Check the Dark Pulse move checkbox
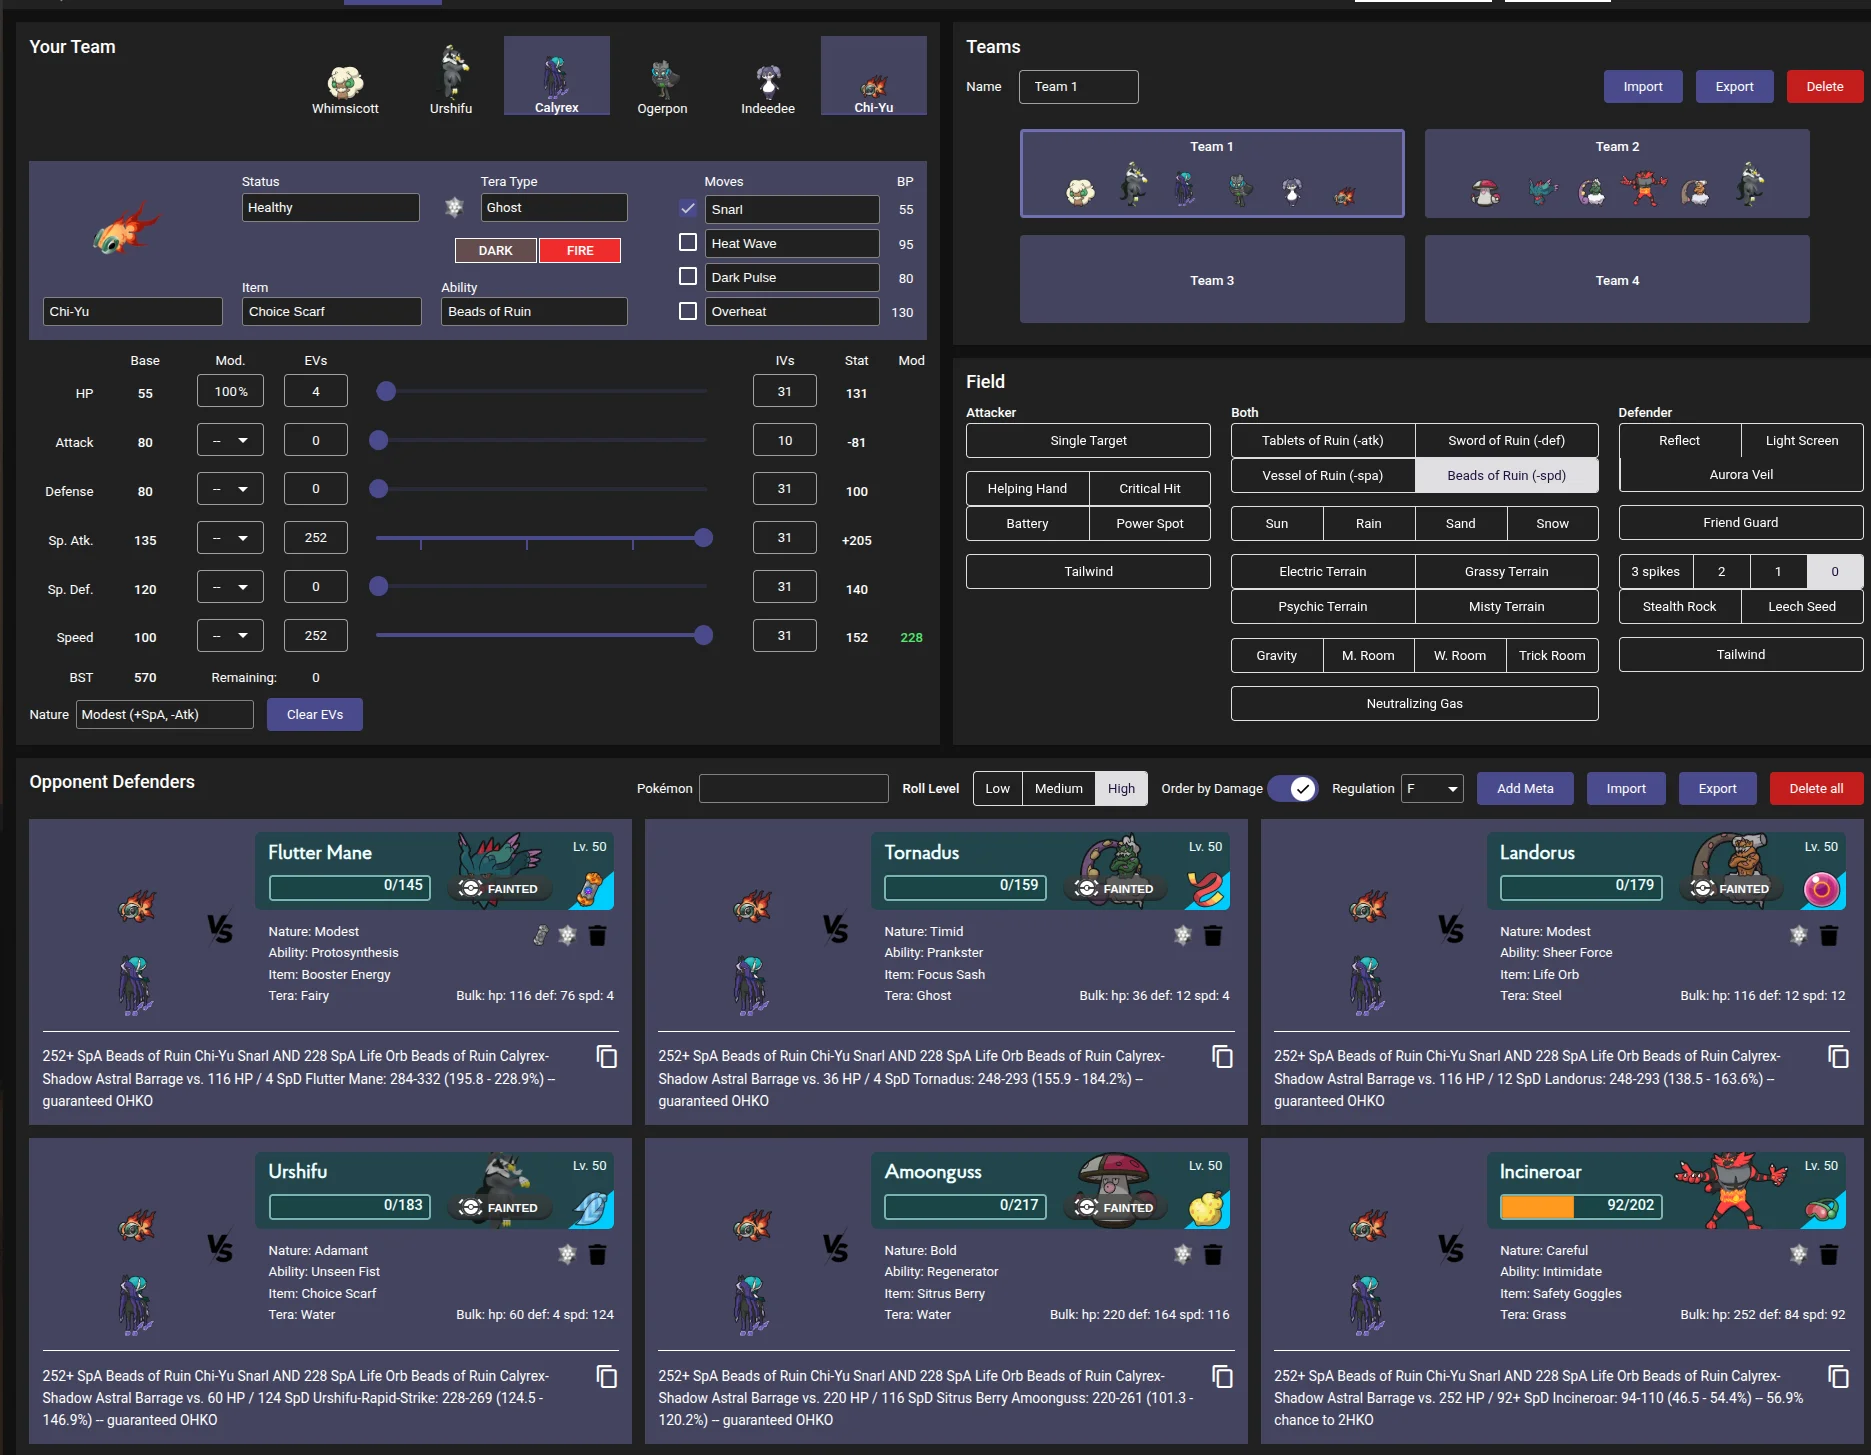 click(688, 276)
